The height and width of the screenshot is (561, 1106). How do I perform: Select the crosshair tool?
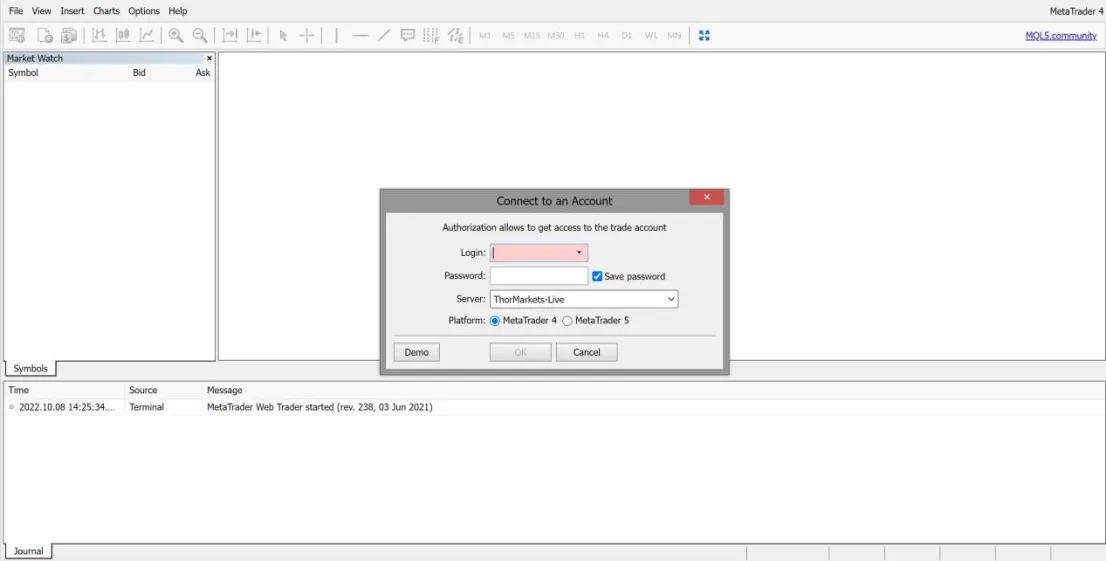click(307, 35)
